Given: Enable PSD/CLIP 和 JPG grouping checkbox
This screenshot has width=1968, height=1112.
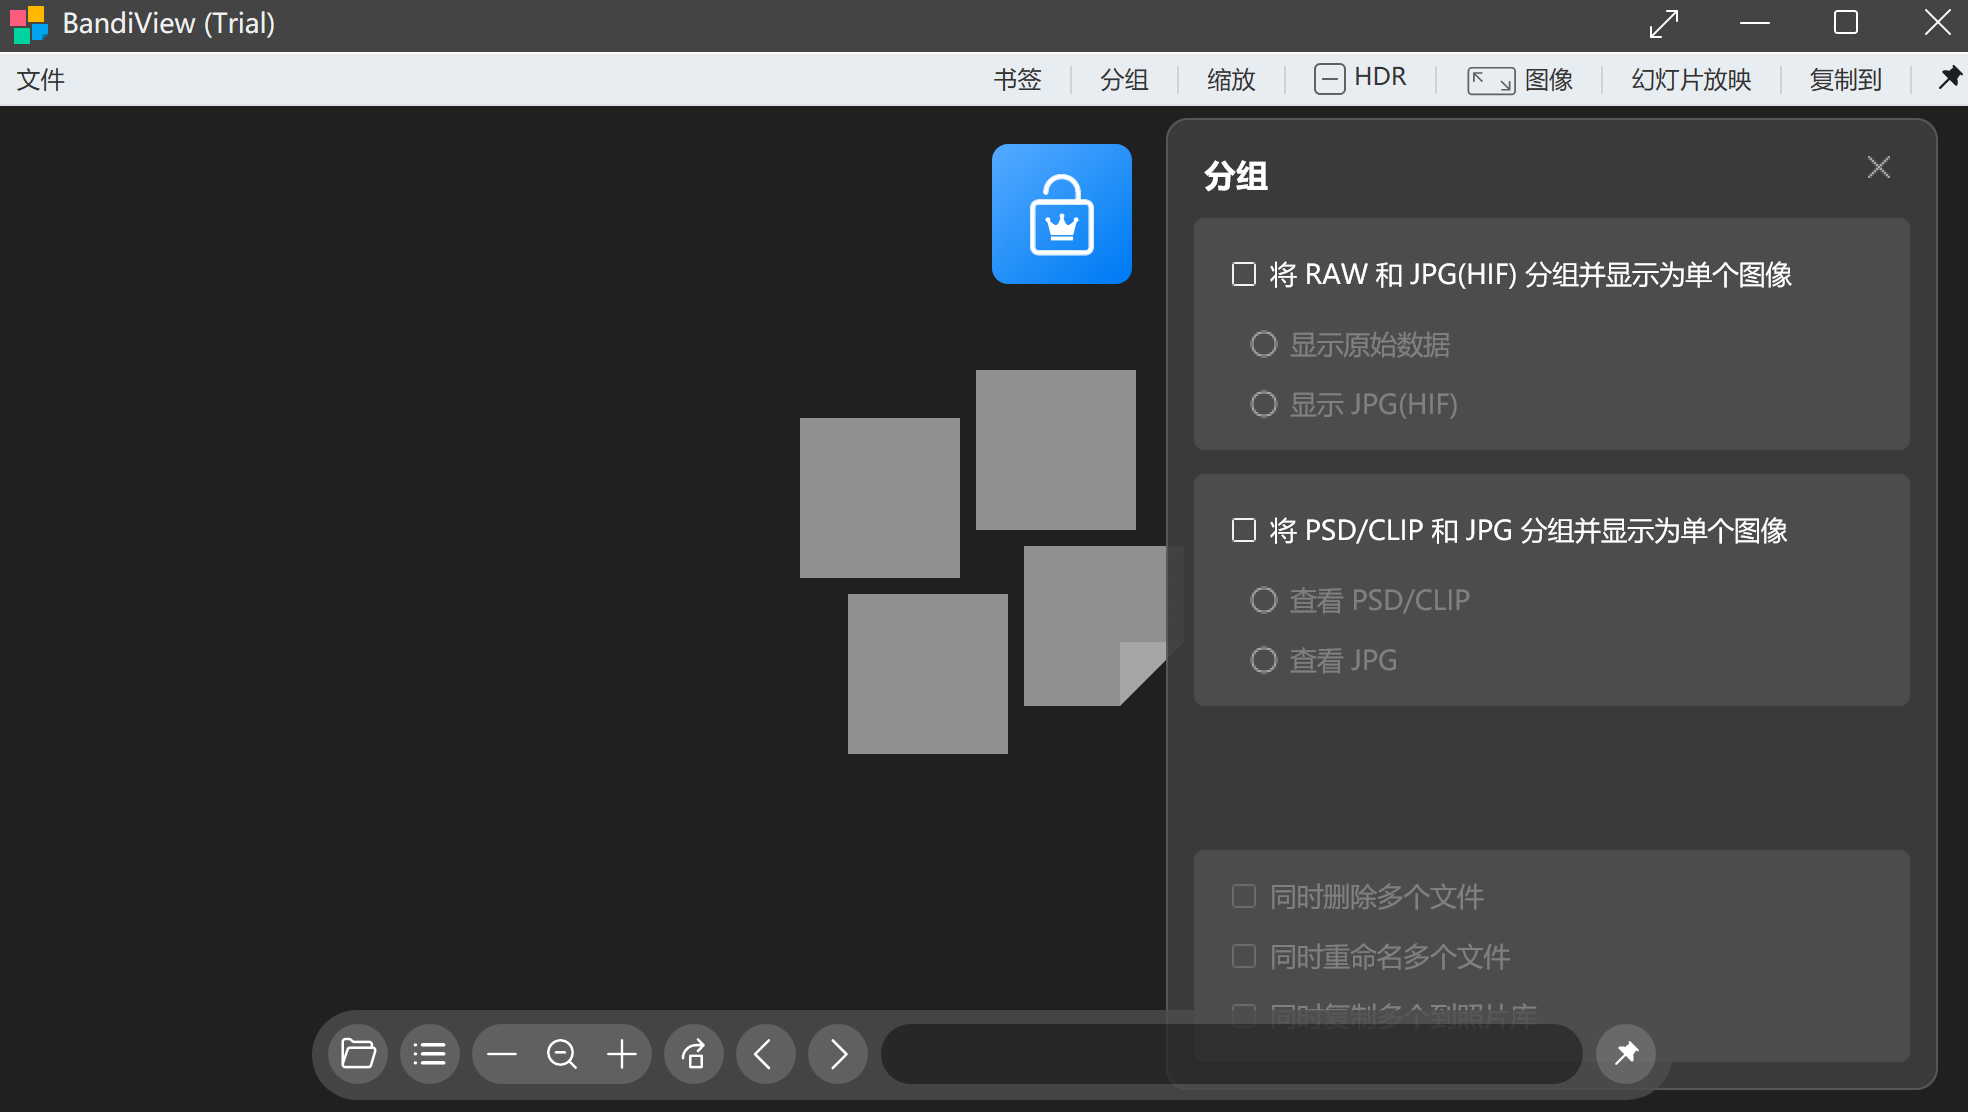Looking at the screenshot, I should (x=1244, y=530).
